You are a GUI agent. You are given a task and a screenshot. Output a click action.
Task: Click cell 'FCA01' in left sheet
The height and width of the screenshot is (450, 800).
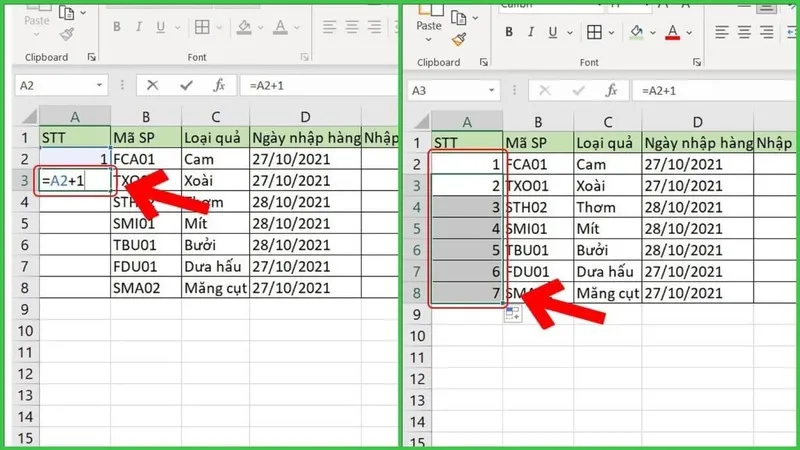click(x=146, y=159)
